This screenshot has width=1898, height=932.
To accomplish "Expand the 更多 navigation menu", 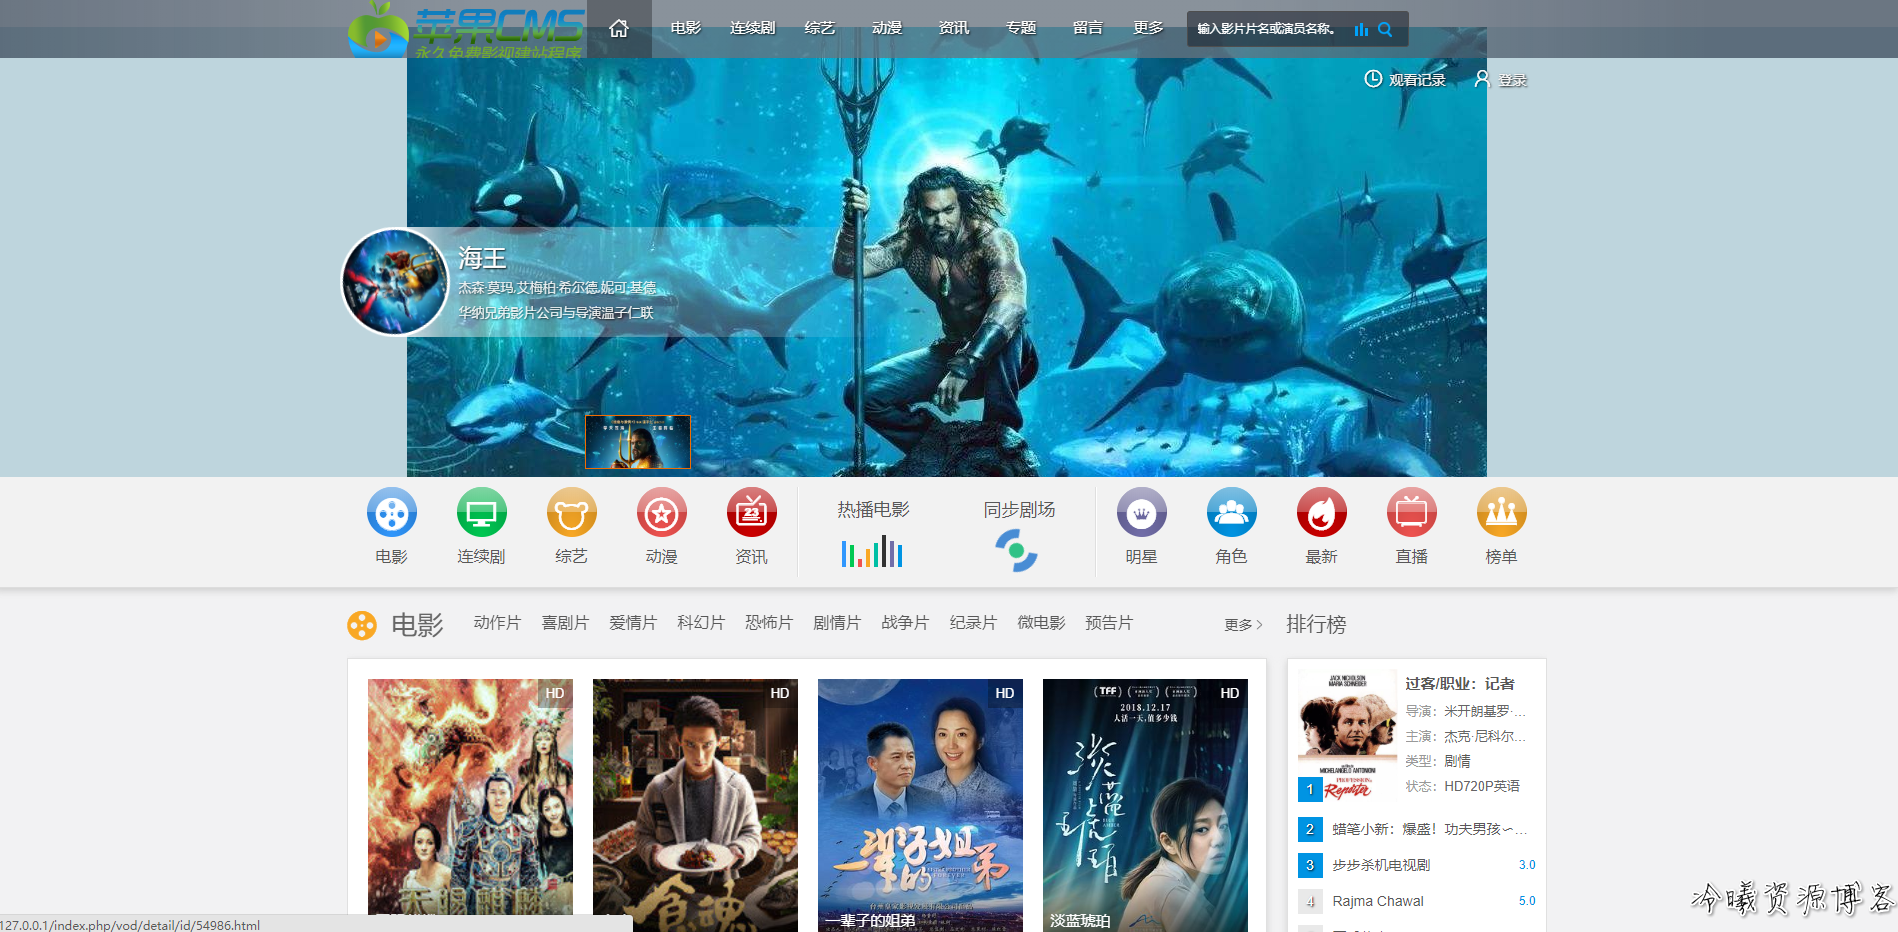I will tap(1148, 28).
